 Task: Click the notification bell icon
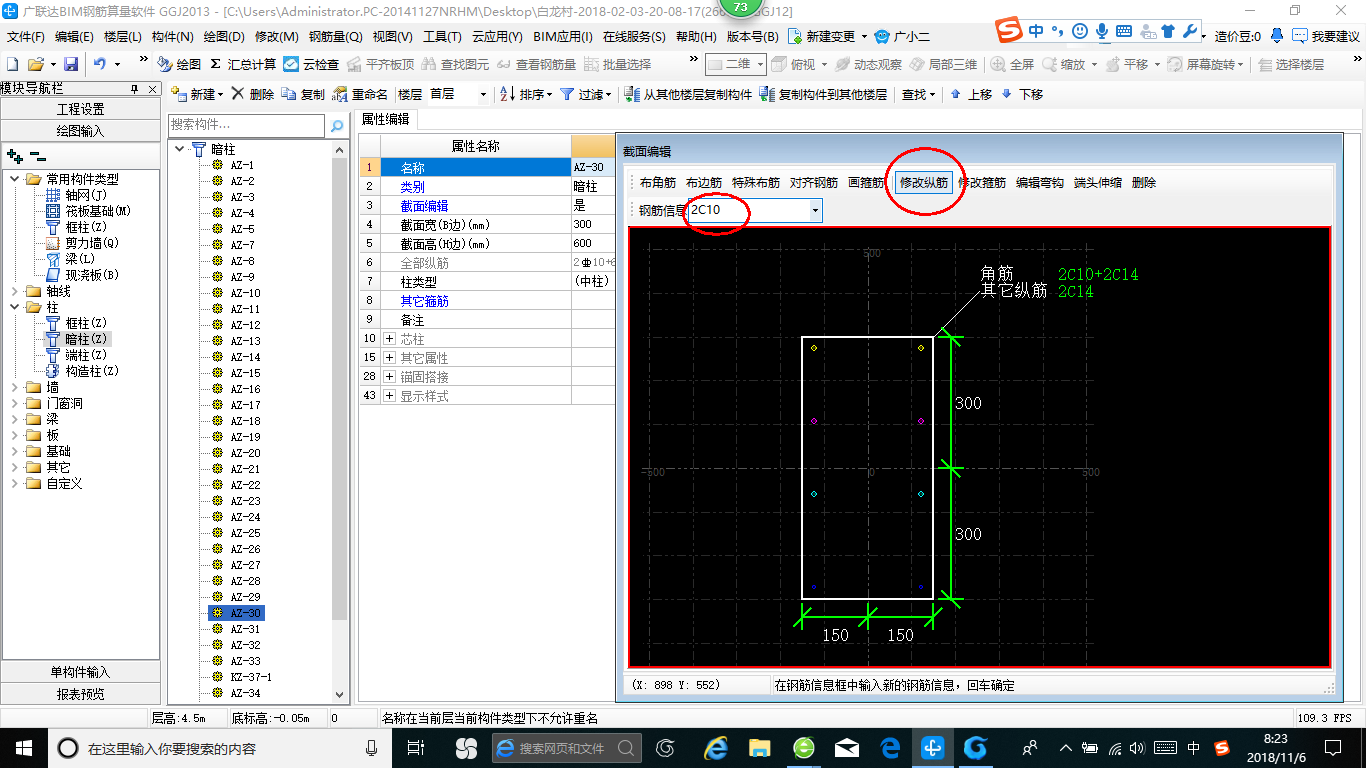(1277, 36)
